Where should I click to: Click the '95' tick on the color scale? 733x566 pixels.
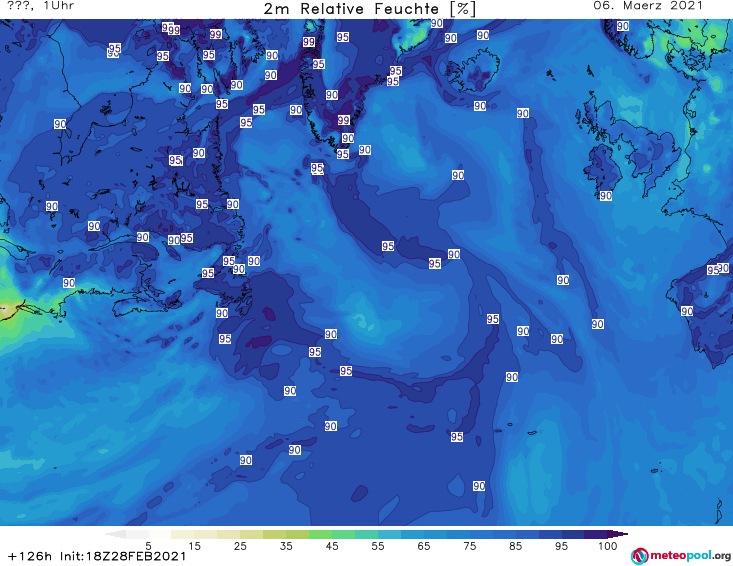(x=561, y=546)
